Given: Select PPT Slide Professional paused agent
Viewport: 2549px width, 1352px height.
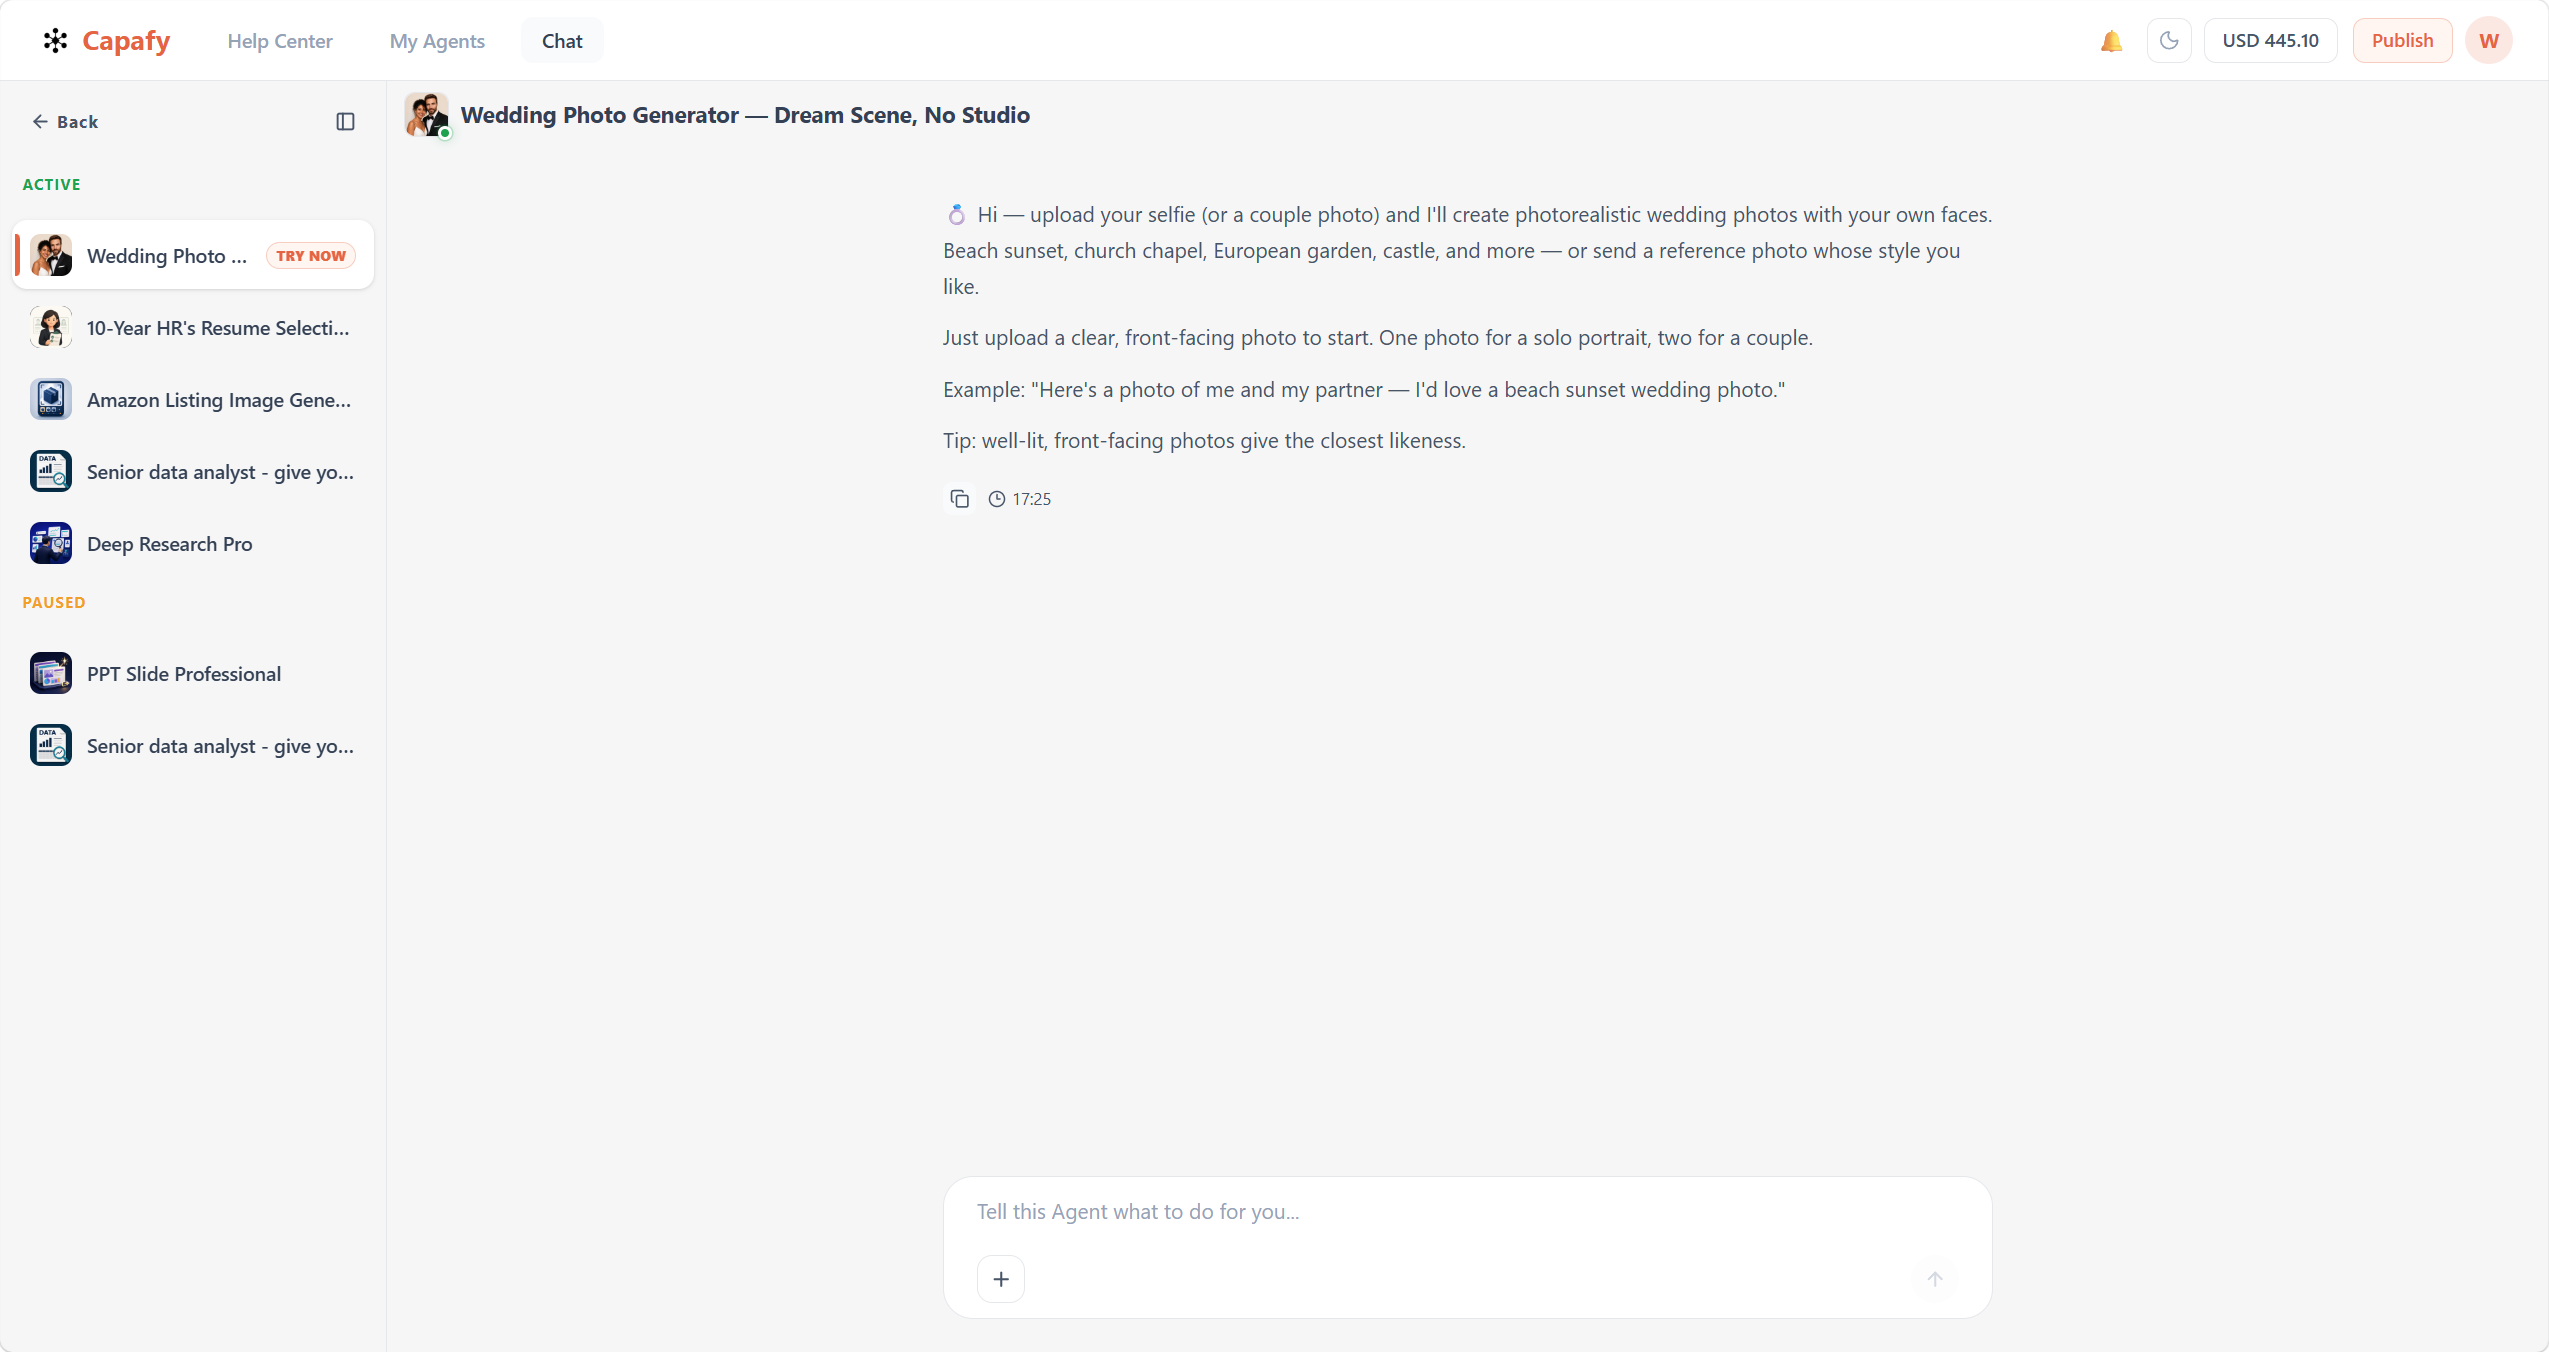Looking at the screenshot, I should pyautogui.click(x=193, y=674).
